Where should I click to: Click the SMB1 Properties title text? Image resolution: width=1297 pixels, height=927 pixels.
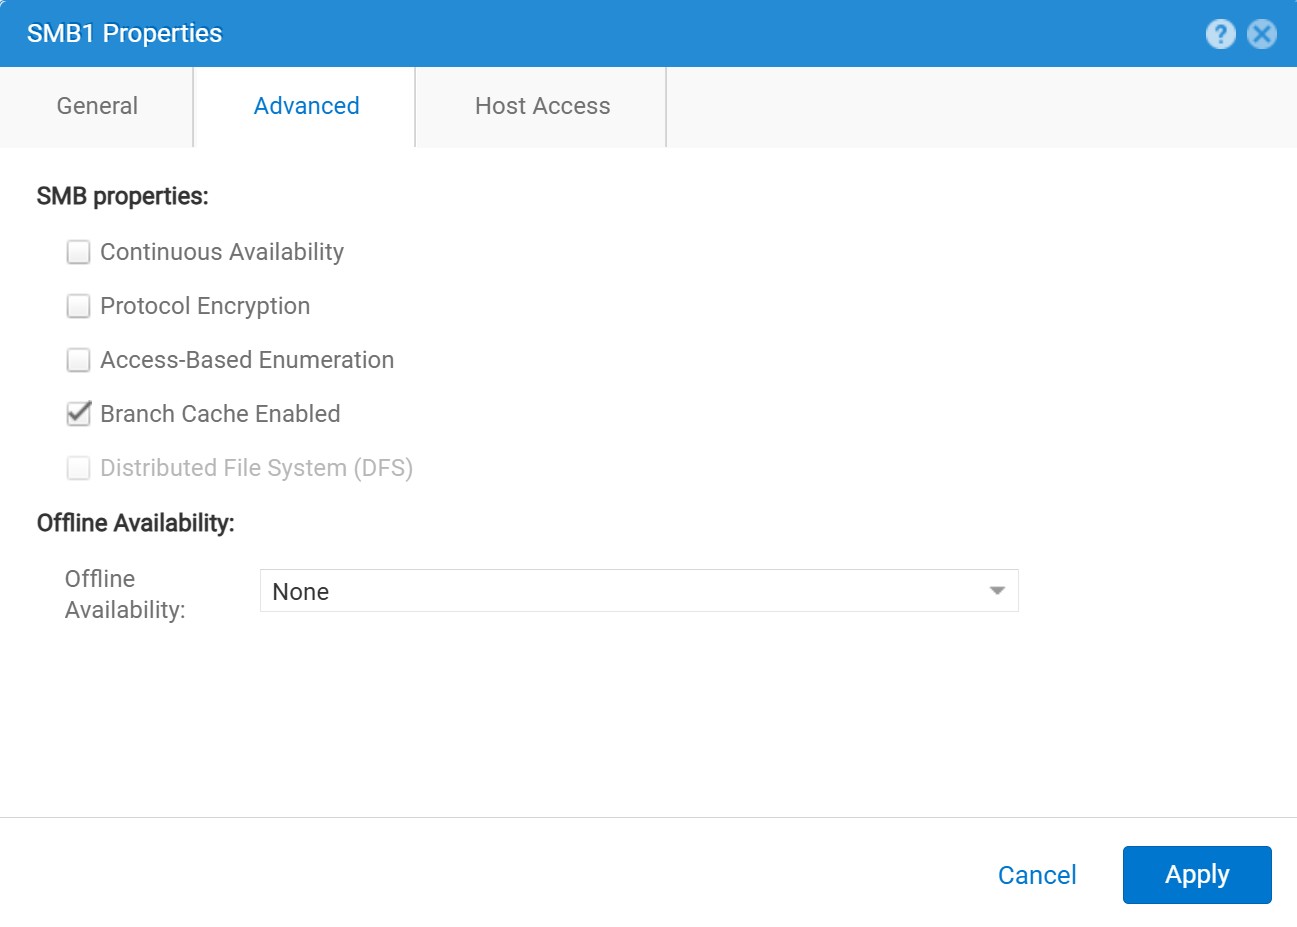click(126, 33)
